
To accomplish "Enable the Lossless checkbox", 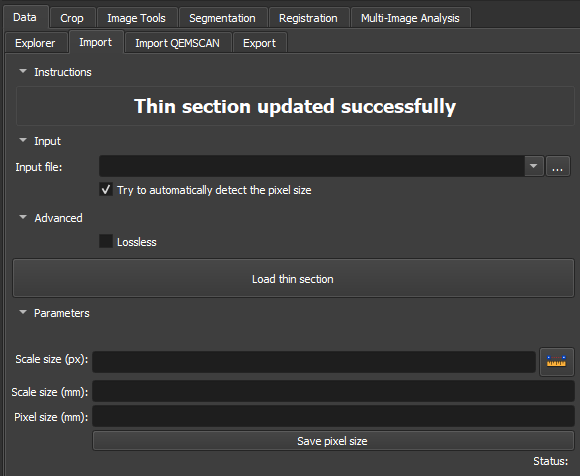I will (x=106, y=241).
